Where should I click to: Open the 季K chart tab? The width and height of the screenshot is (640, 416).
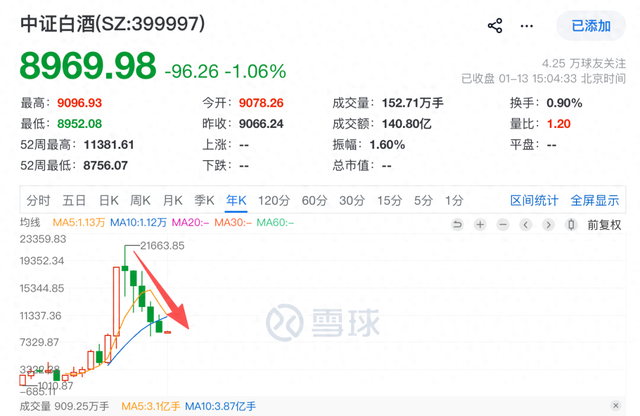(204, 200)
